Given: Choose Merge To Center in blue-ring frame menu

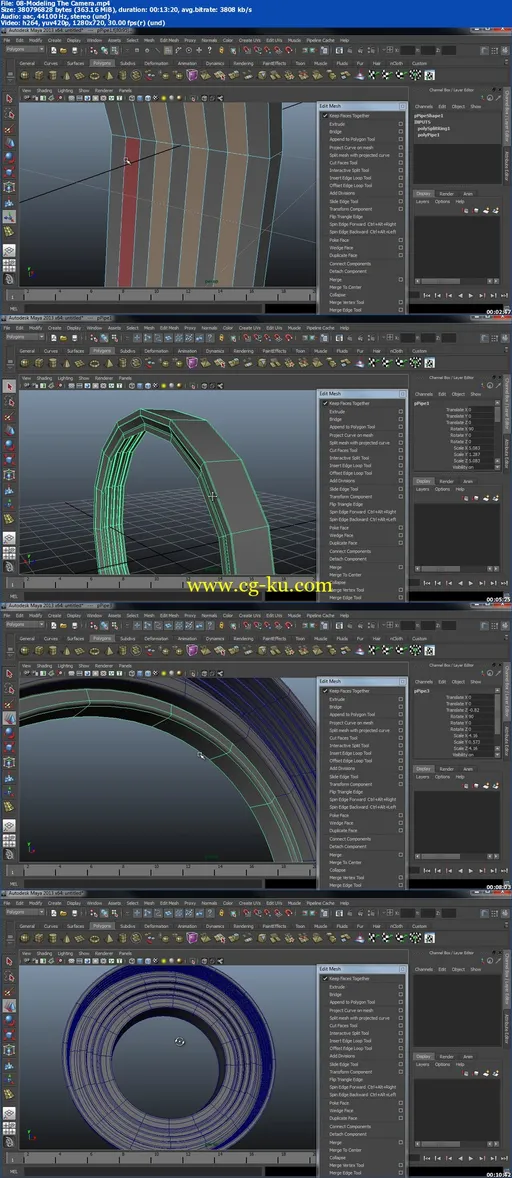Looking at the screenshot, I should (x=345, y=1149).
